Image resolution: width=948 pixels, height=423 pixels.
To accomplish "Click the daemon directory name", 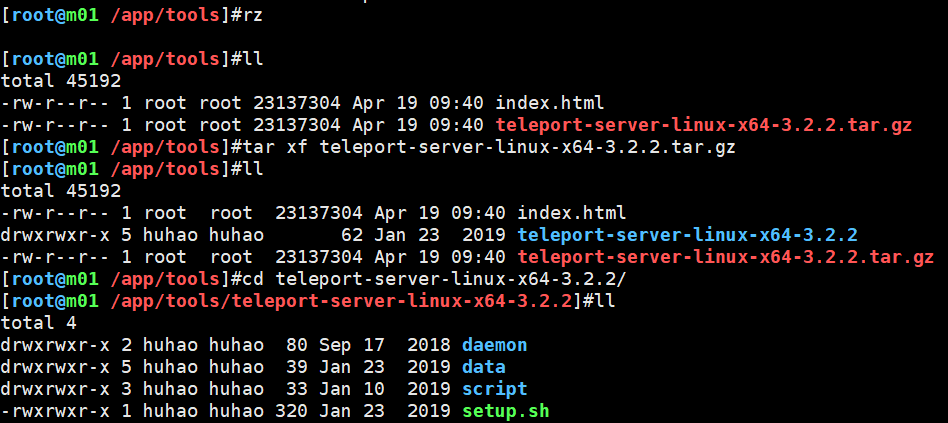I will (494, 345).
